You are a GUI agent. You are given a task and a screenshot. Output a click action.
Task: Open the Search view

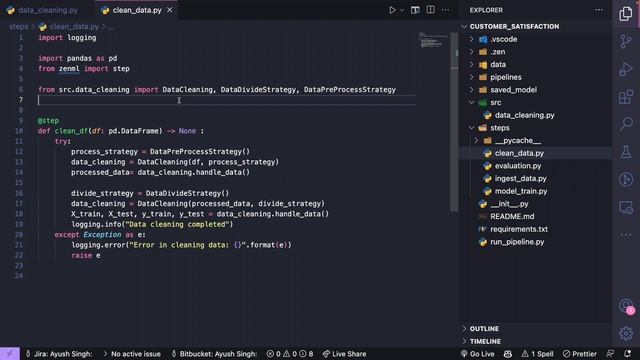626,124
